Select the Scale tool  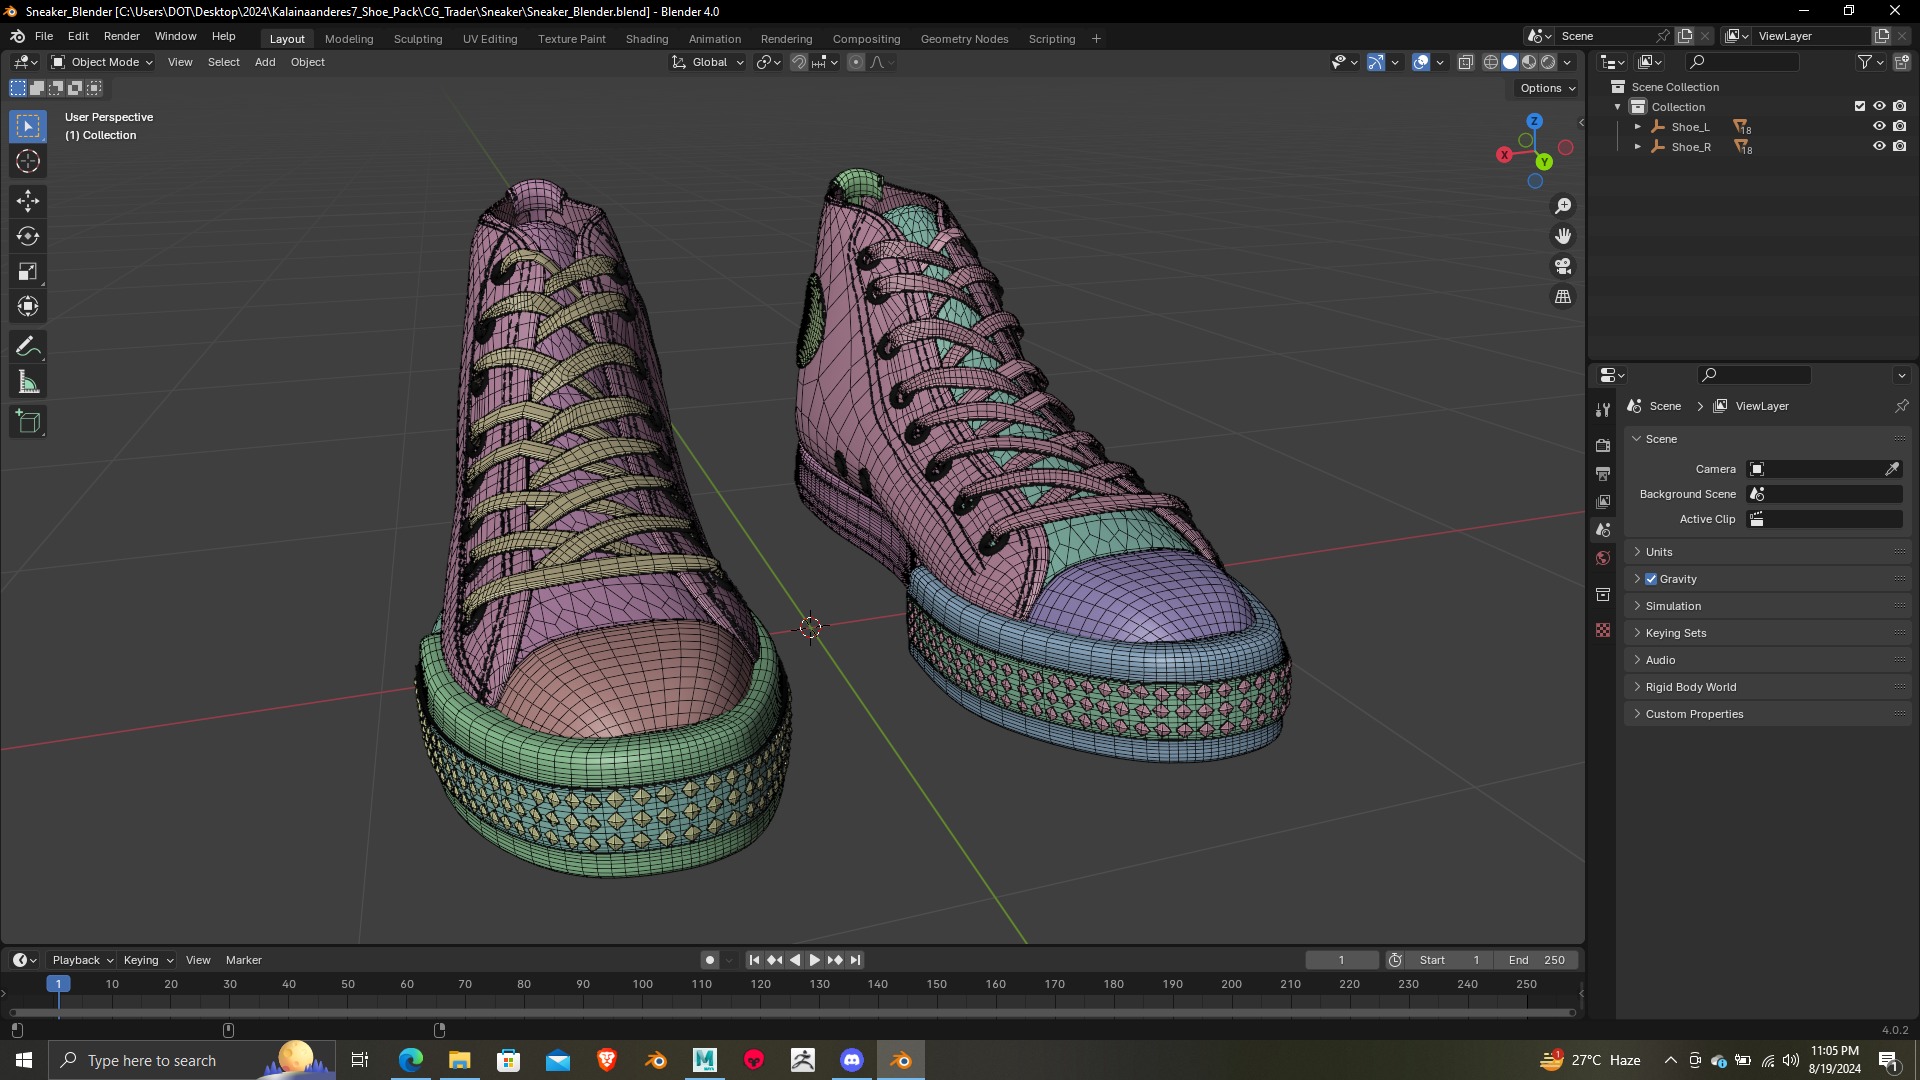tap(28, 271)
